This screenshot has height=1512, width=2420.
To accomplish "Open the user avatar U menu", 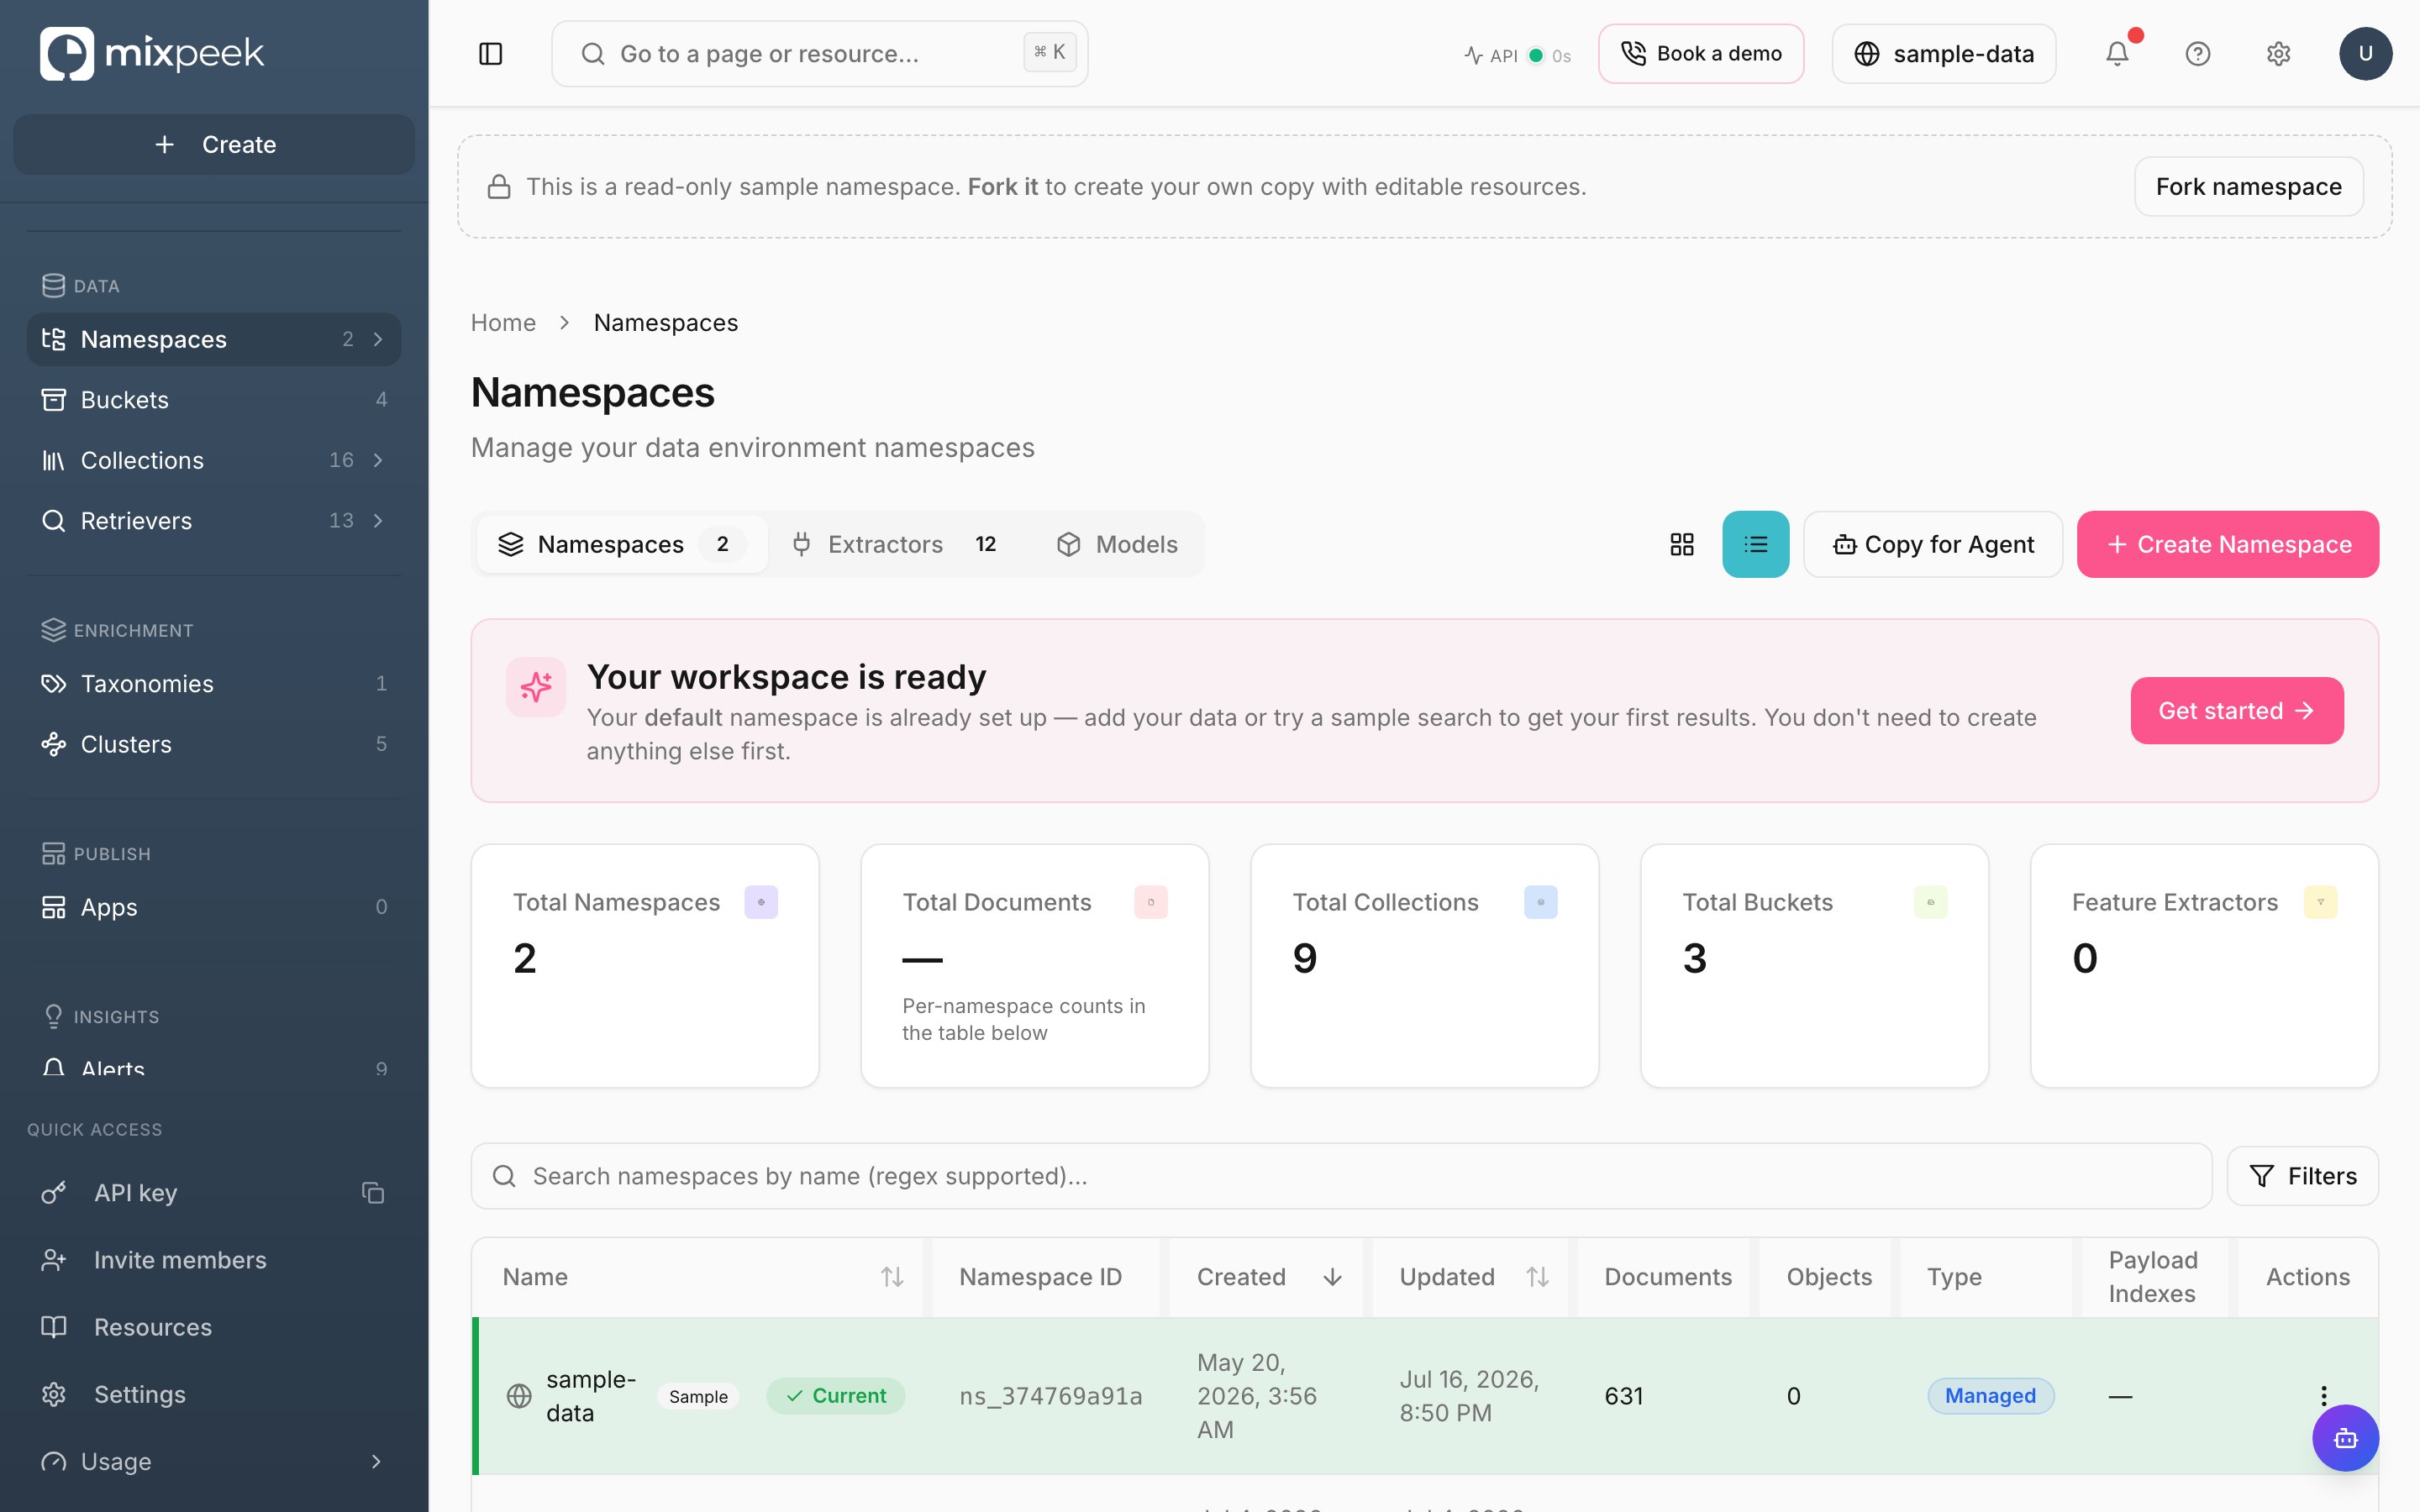I will pyautogui.click(x=2365, y=54).
